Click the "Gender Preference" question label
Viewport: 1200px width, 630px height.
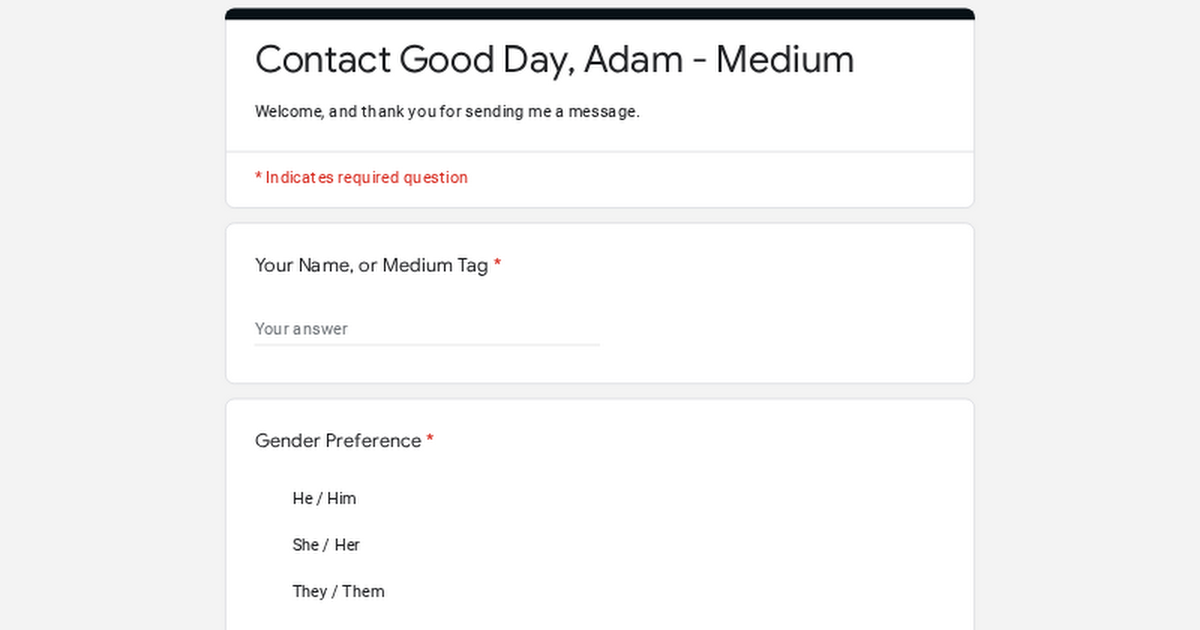tap(338, 441)
